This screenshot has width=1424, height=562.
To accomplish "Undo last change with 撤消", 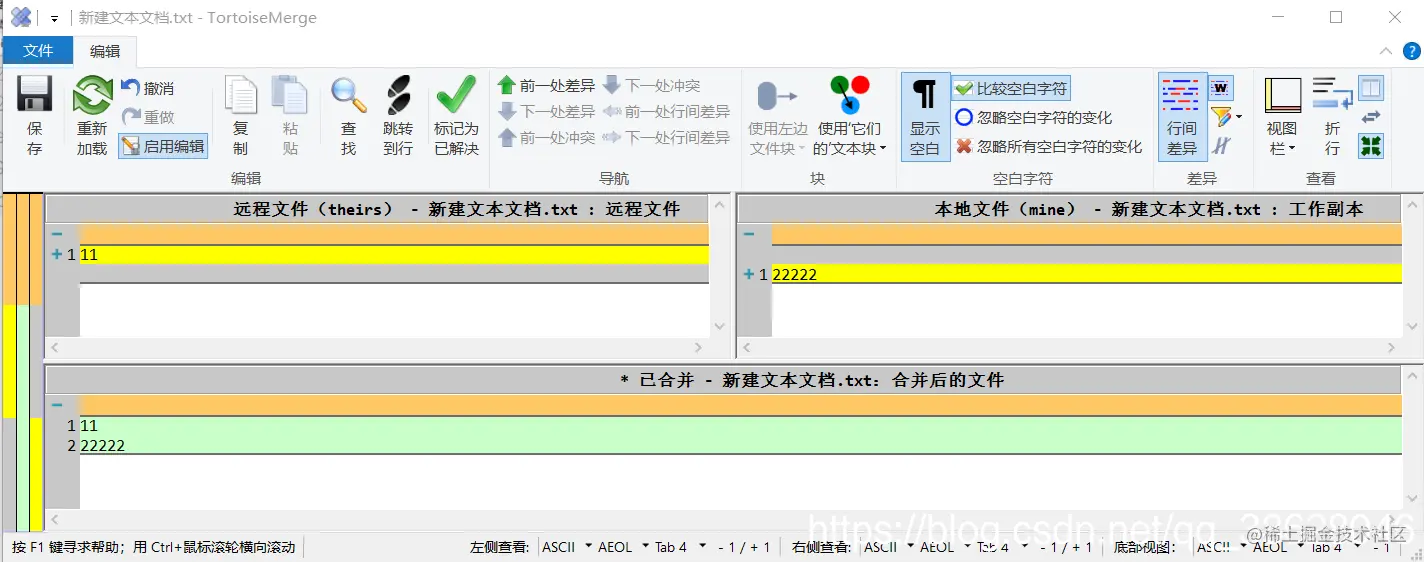I will point(147,89).
